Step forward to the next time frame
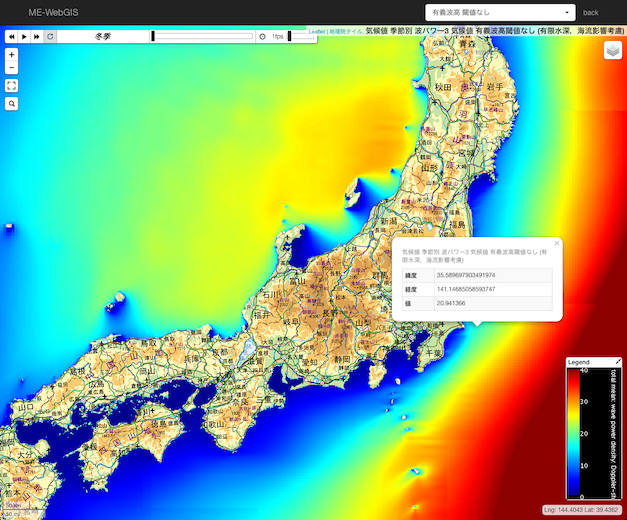627x520 pixels. pyautogui.click(x=37, y=36)
